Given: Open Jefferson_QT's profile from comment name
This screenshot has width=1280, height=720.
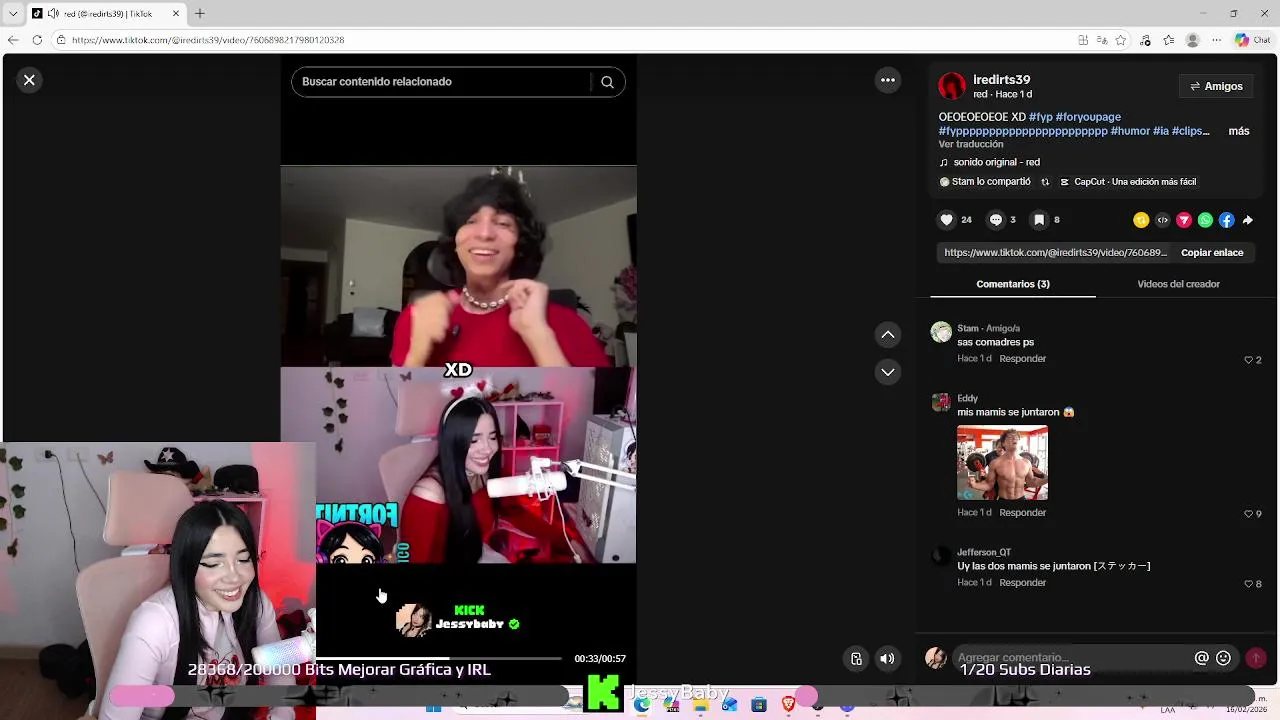Looking at the screenshot, I should coord(984,552).
